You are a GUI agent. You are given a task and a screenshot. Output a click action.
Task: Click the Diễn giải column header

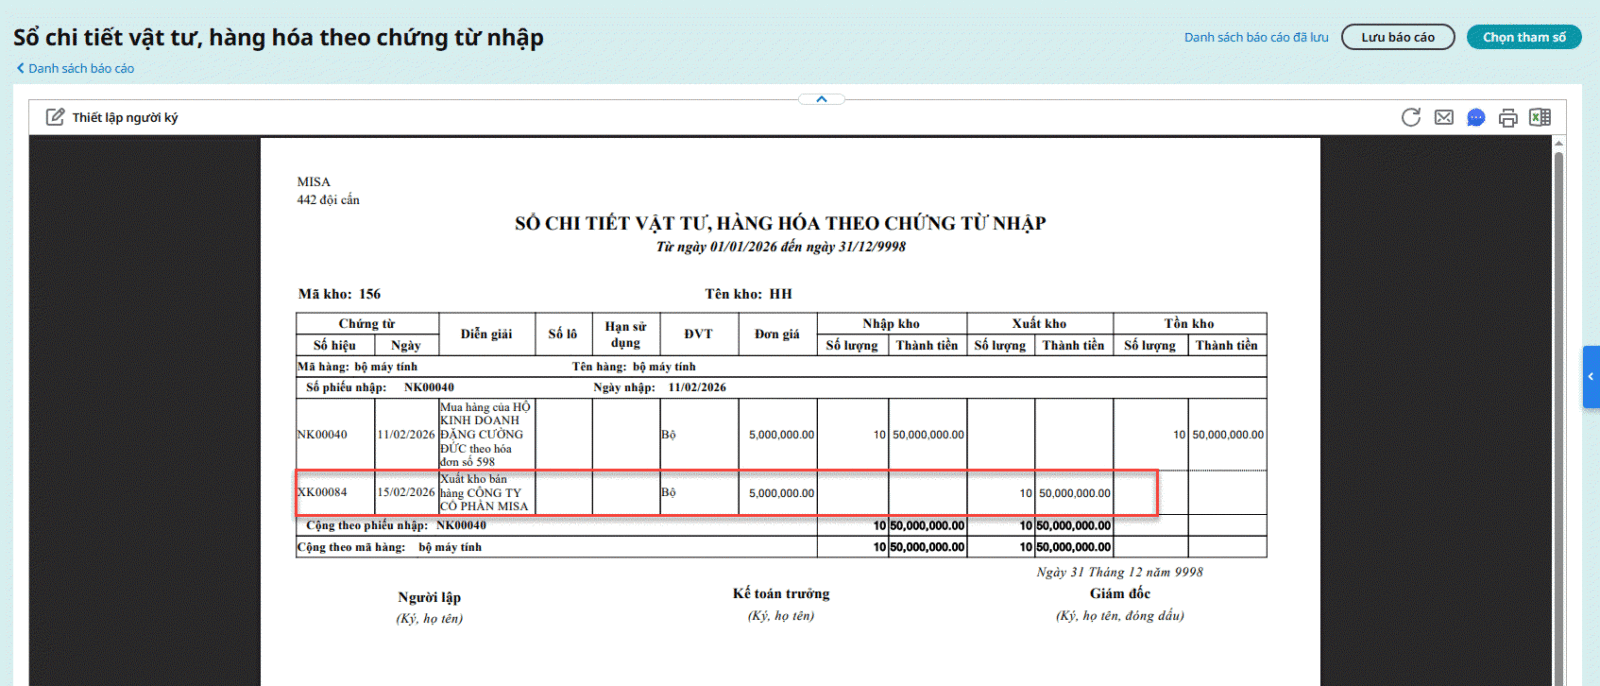coord(487,334)
